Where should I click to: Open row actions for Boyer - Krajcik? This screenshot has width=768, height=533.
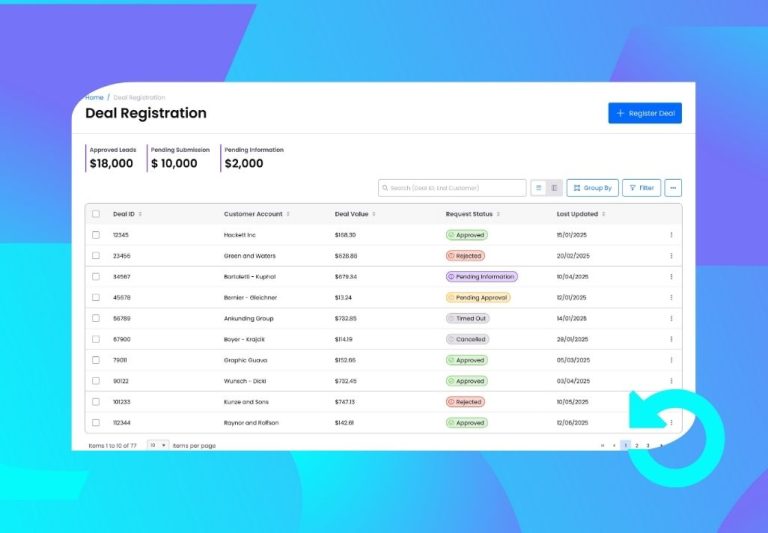click(x=671, y=339)
